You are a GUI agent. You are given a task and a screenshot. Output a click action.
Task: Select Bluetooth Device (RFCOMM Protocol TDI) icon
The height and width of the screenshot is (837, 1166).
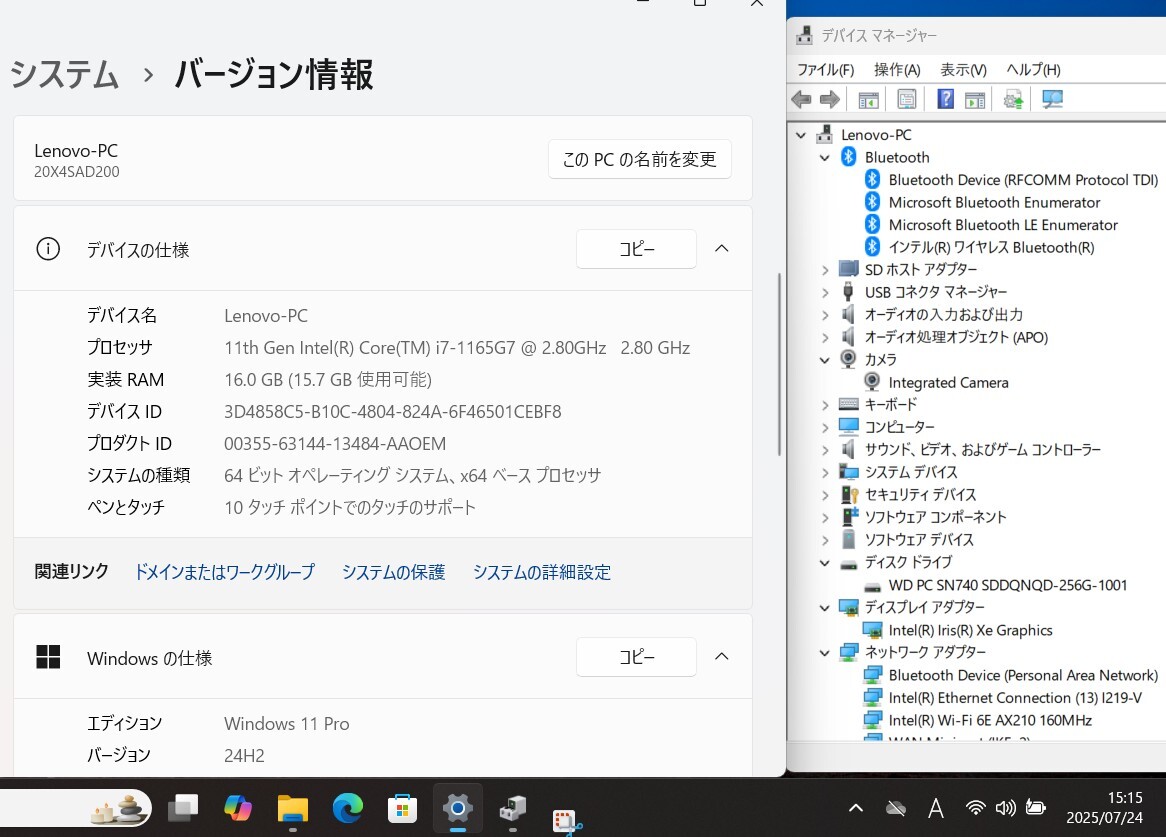pyautogui.click(x=872, y=179)
